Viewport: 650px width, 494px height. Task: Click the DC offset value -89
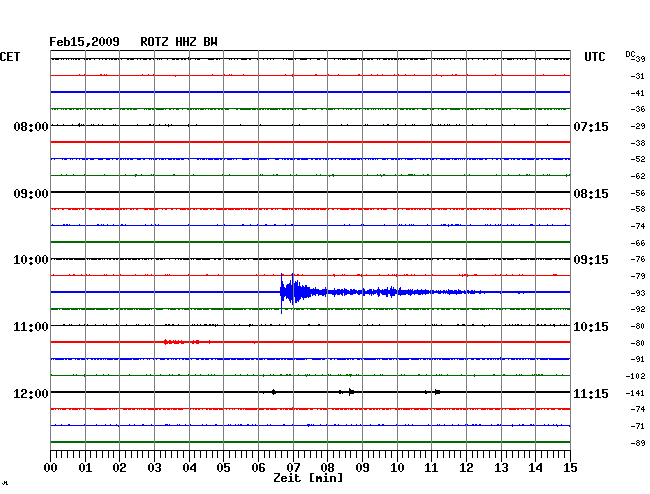click(x=638, y=443)
